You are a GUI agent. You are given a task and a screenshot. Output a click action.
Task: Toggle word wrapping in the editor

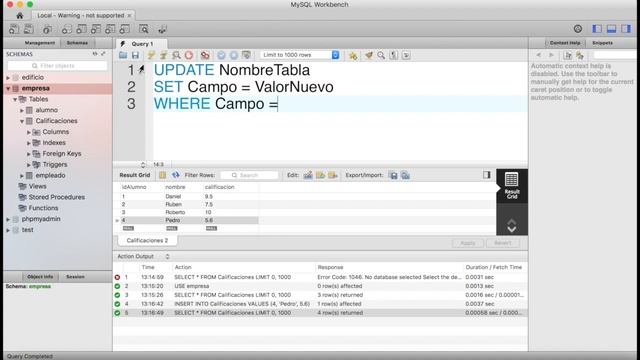pos(406,55)
